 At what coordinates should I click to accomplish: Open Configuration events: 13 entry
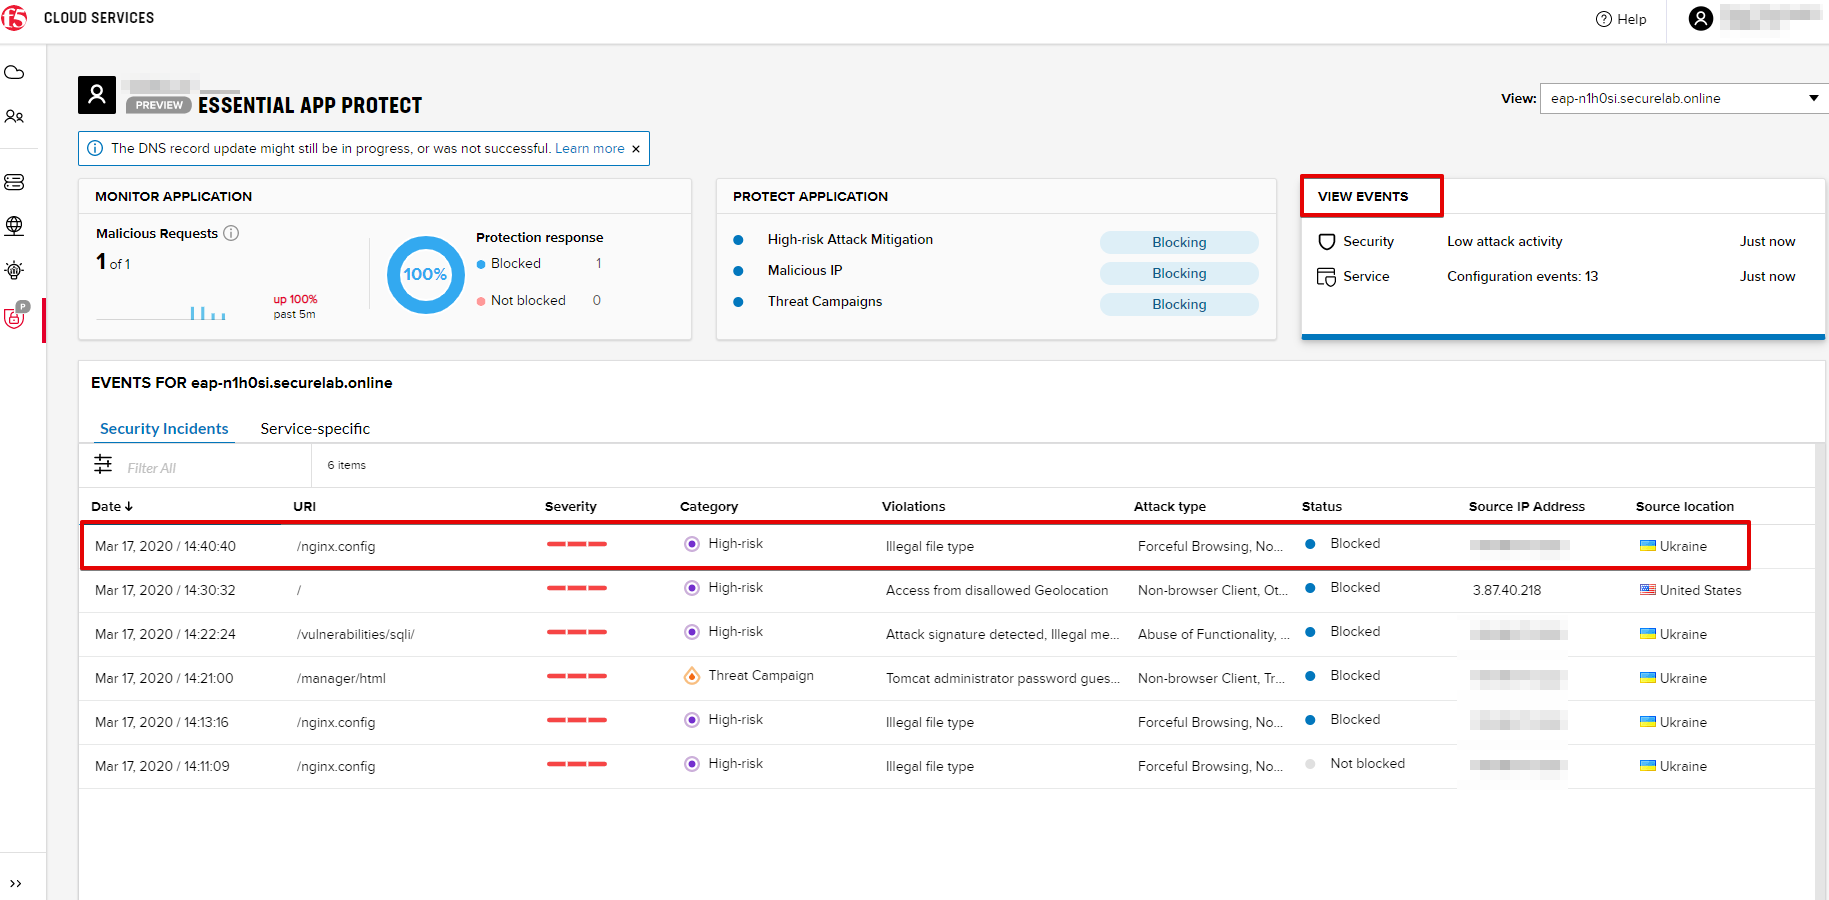pos(1522,276)
